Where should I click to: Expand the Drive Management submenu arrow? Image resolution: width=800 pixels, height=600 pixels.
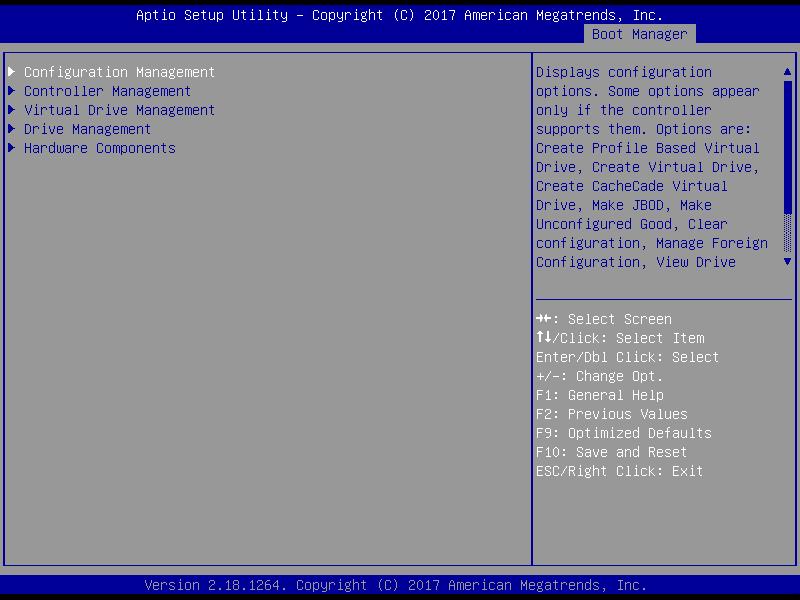[x=12, y=129]
